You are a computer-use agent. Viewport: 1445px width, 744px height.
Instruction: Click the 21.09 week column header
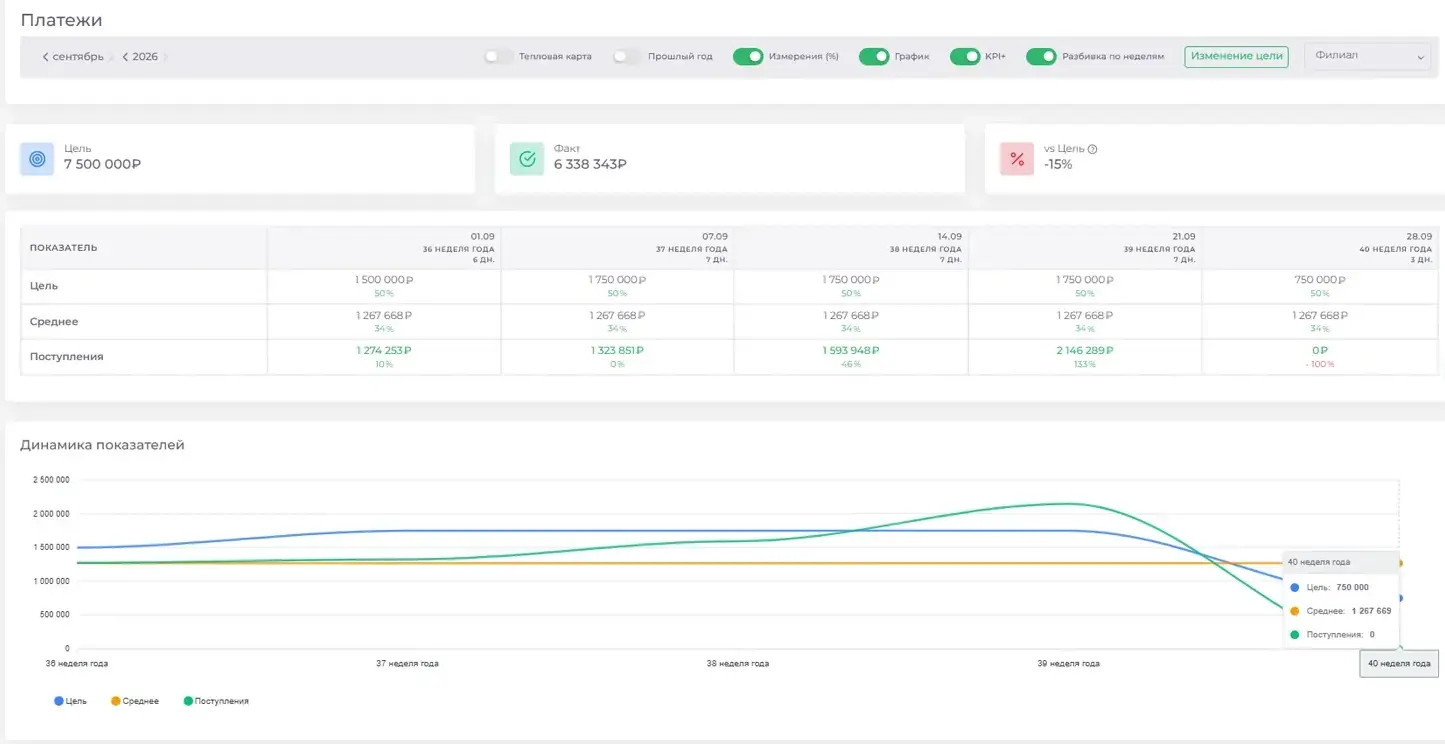pyautogui.click(x=1085, y=248)
